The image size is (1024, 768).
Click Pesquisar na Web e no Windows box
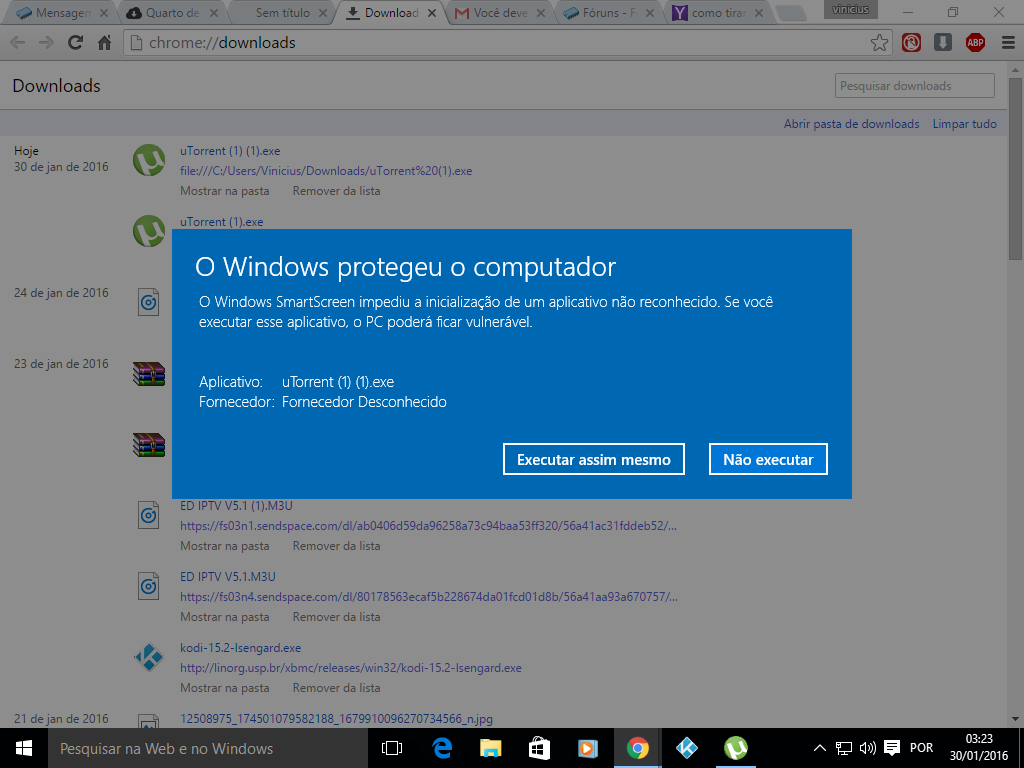click(208, 748)
